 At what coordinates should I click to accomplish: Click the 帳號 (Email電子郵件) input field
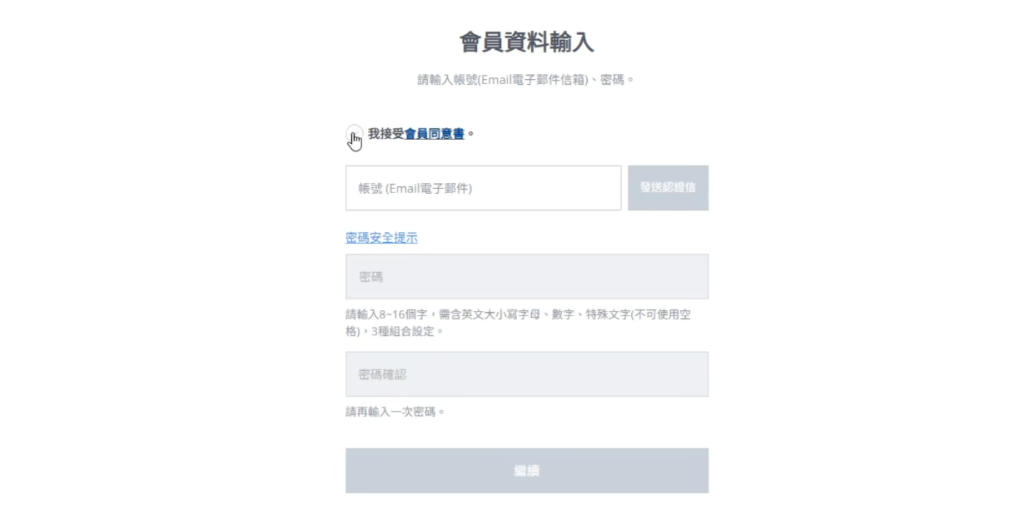(x=483, y=188)
